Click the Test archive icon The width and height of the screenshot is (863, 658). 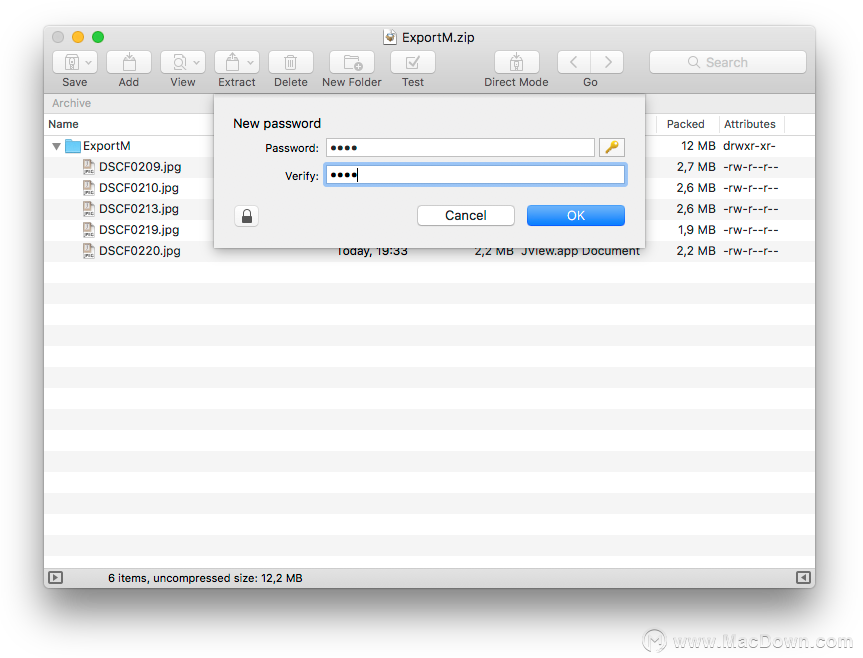413,62
